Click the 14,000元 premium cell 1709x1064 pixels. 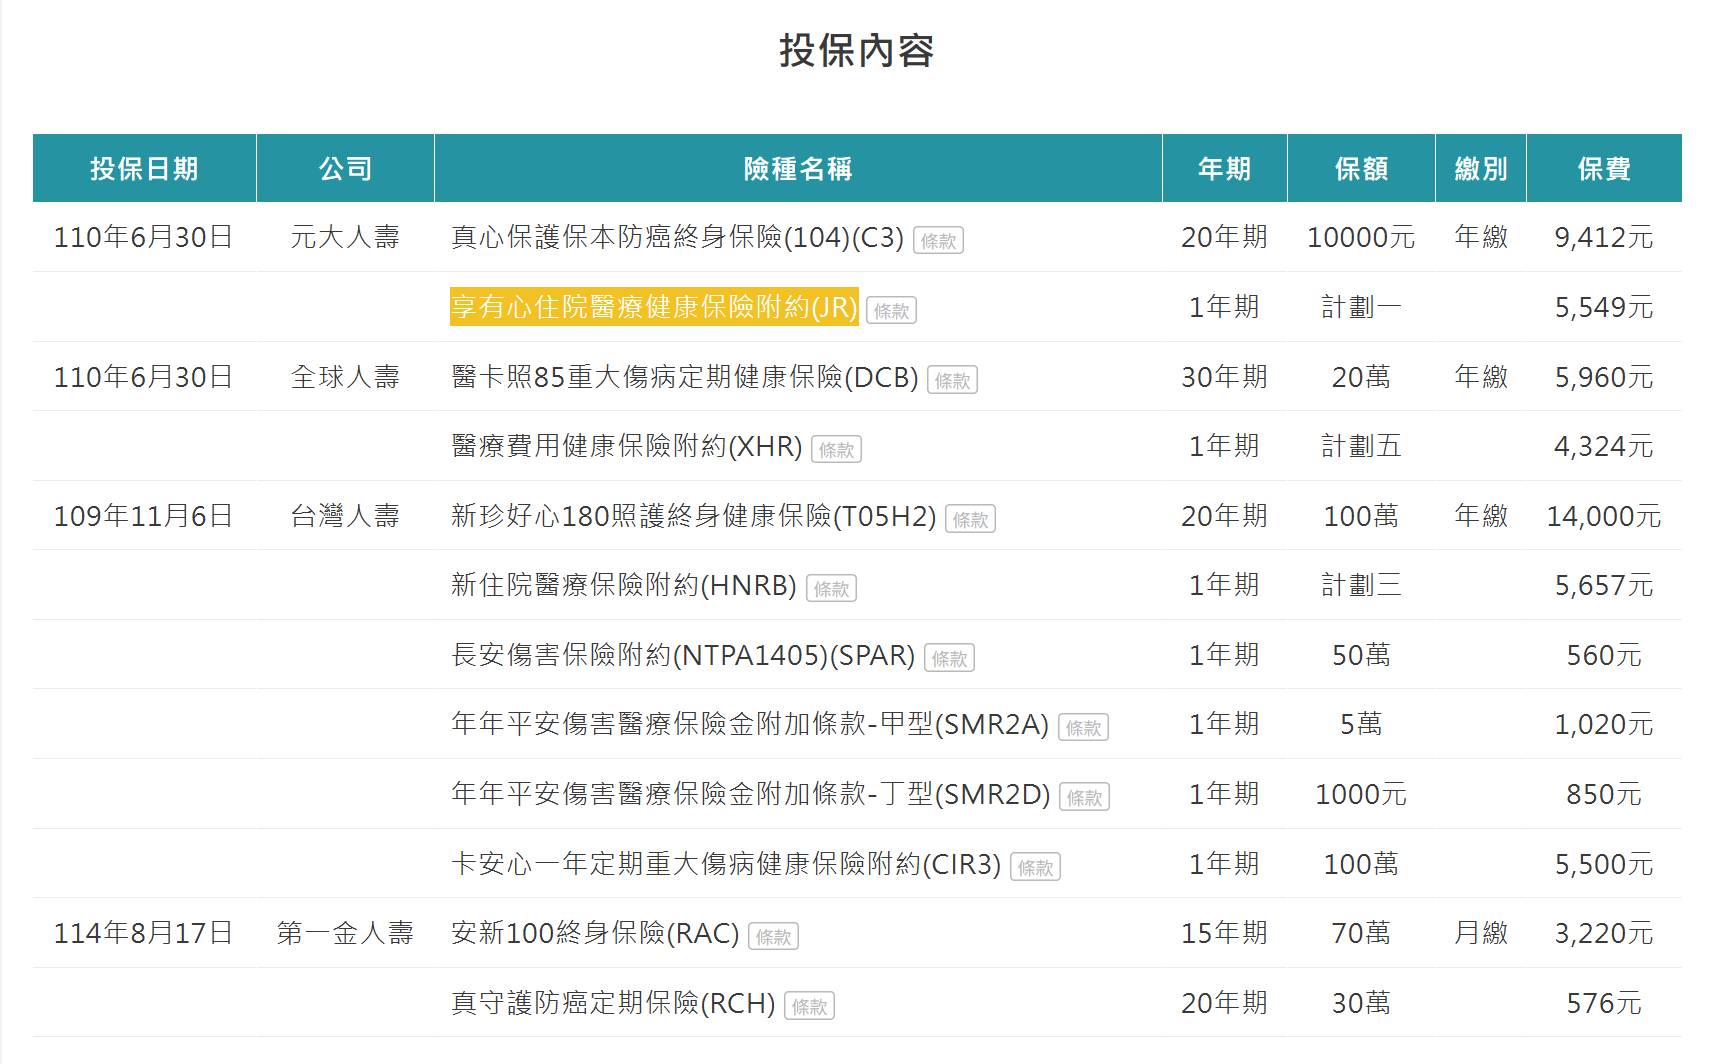[x=1604, y=516]
